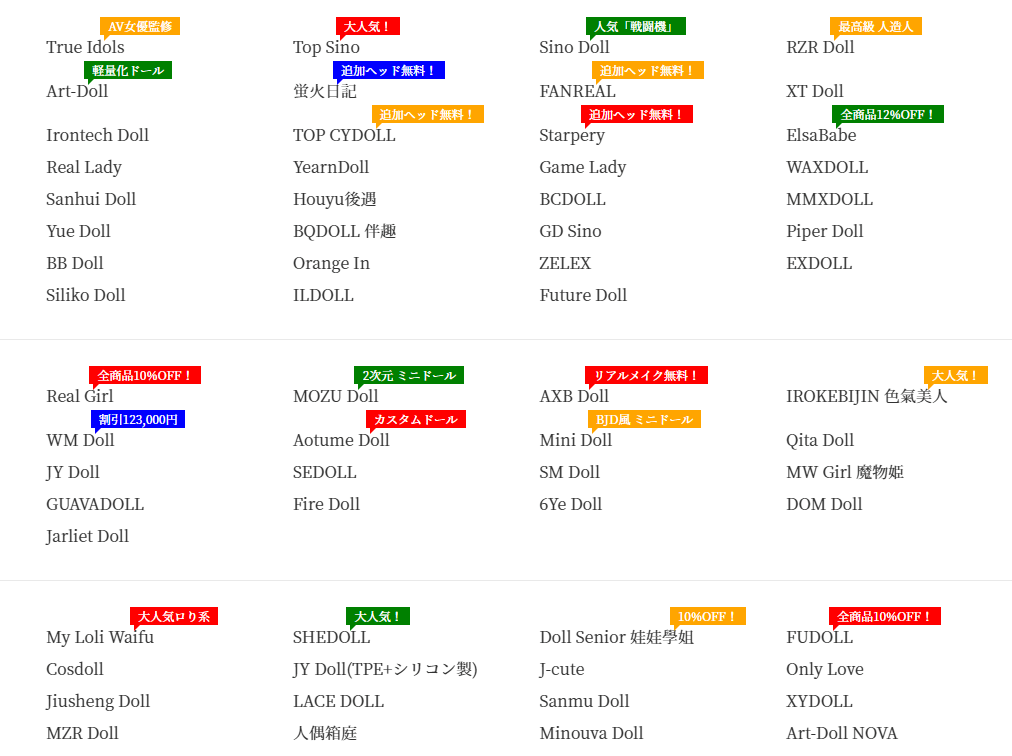Go to the Doll Senior 娃娃學姐 page

coord(616,637)
